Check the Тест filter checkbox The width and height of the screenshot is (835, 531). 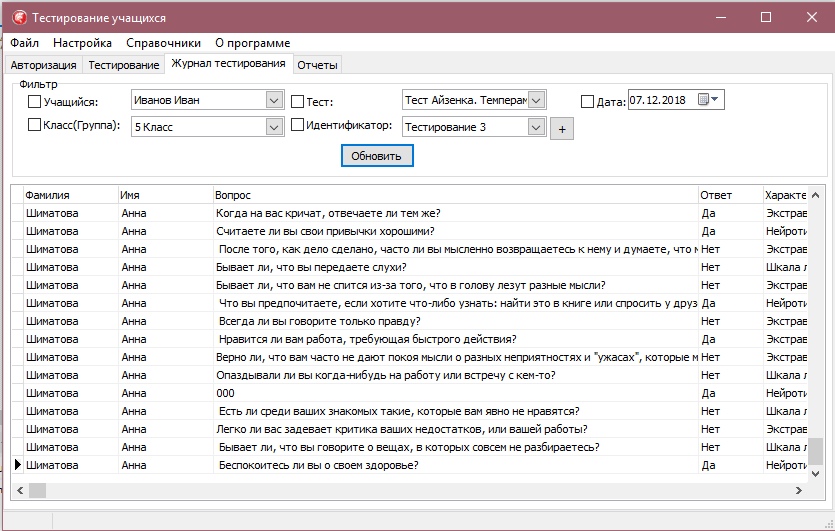[298, 102]
